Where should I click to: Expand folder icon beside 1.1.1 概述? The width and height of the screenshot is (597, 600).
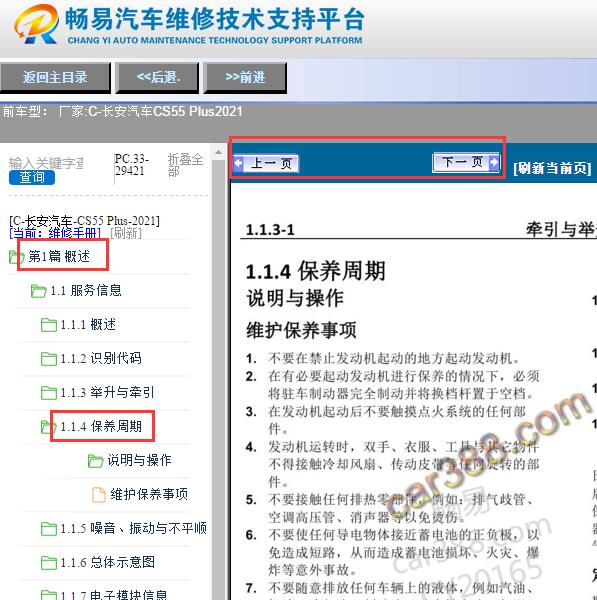point(49,325)
